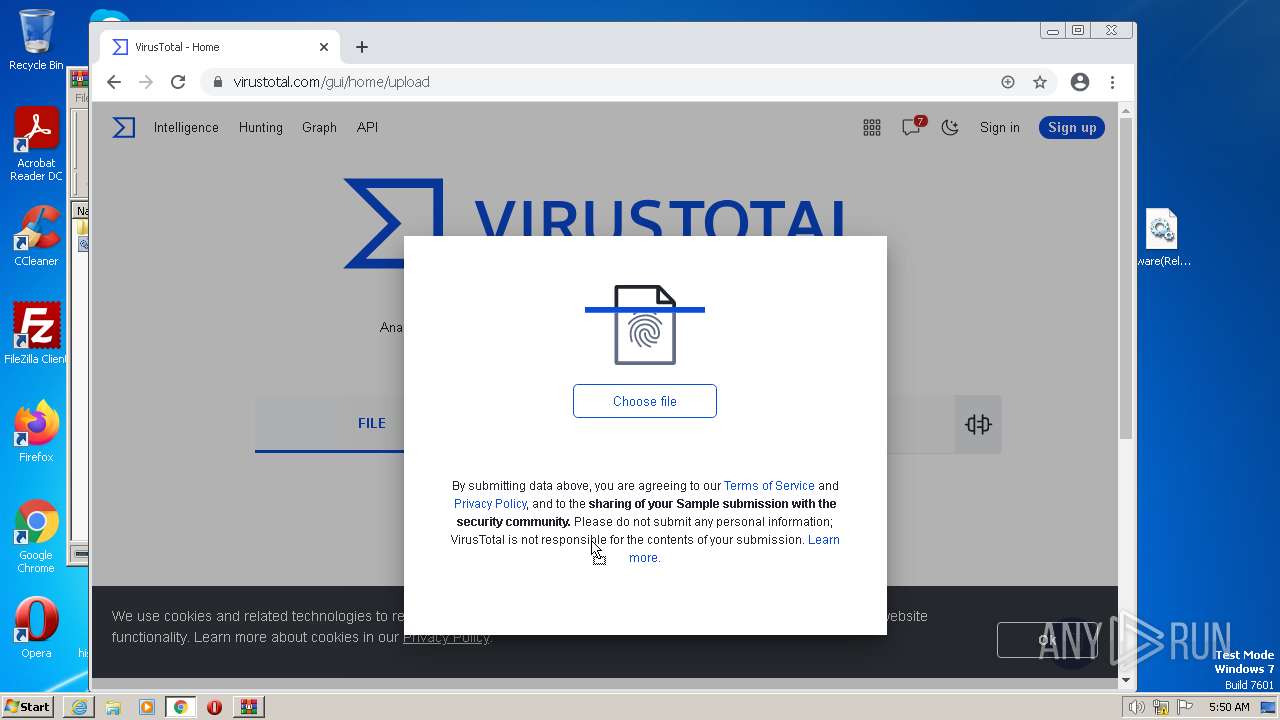1280x720 pixels.
Task: Click the page vertical scrollbar thumb
Action: coord(1126,278)
